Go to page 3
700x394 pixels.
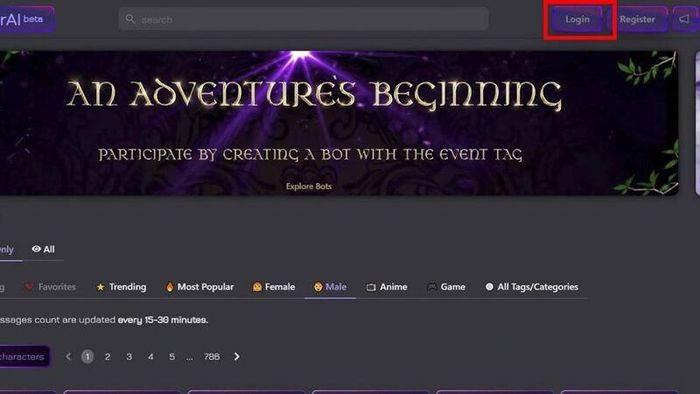tap(129, 357)
